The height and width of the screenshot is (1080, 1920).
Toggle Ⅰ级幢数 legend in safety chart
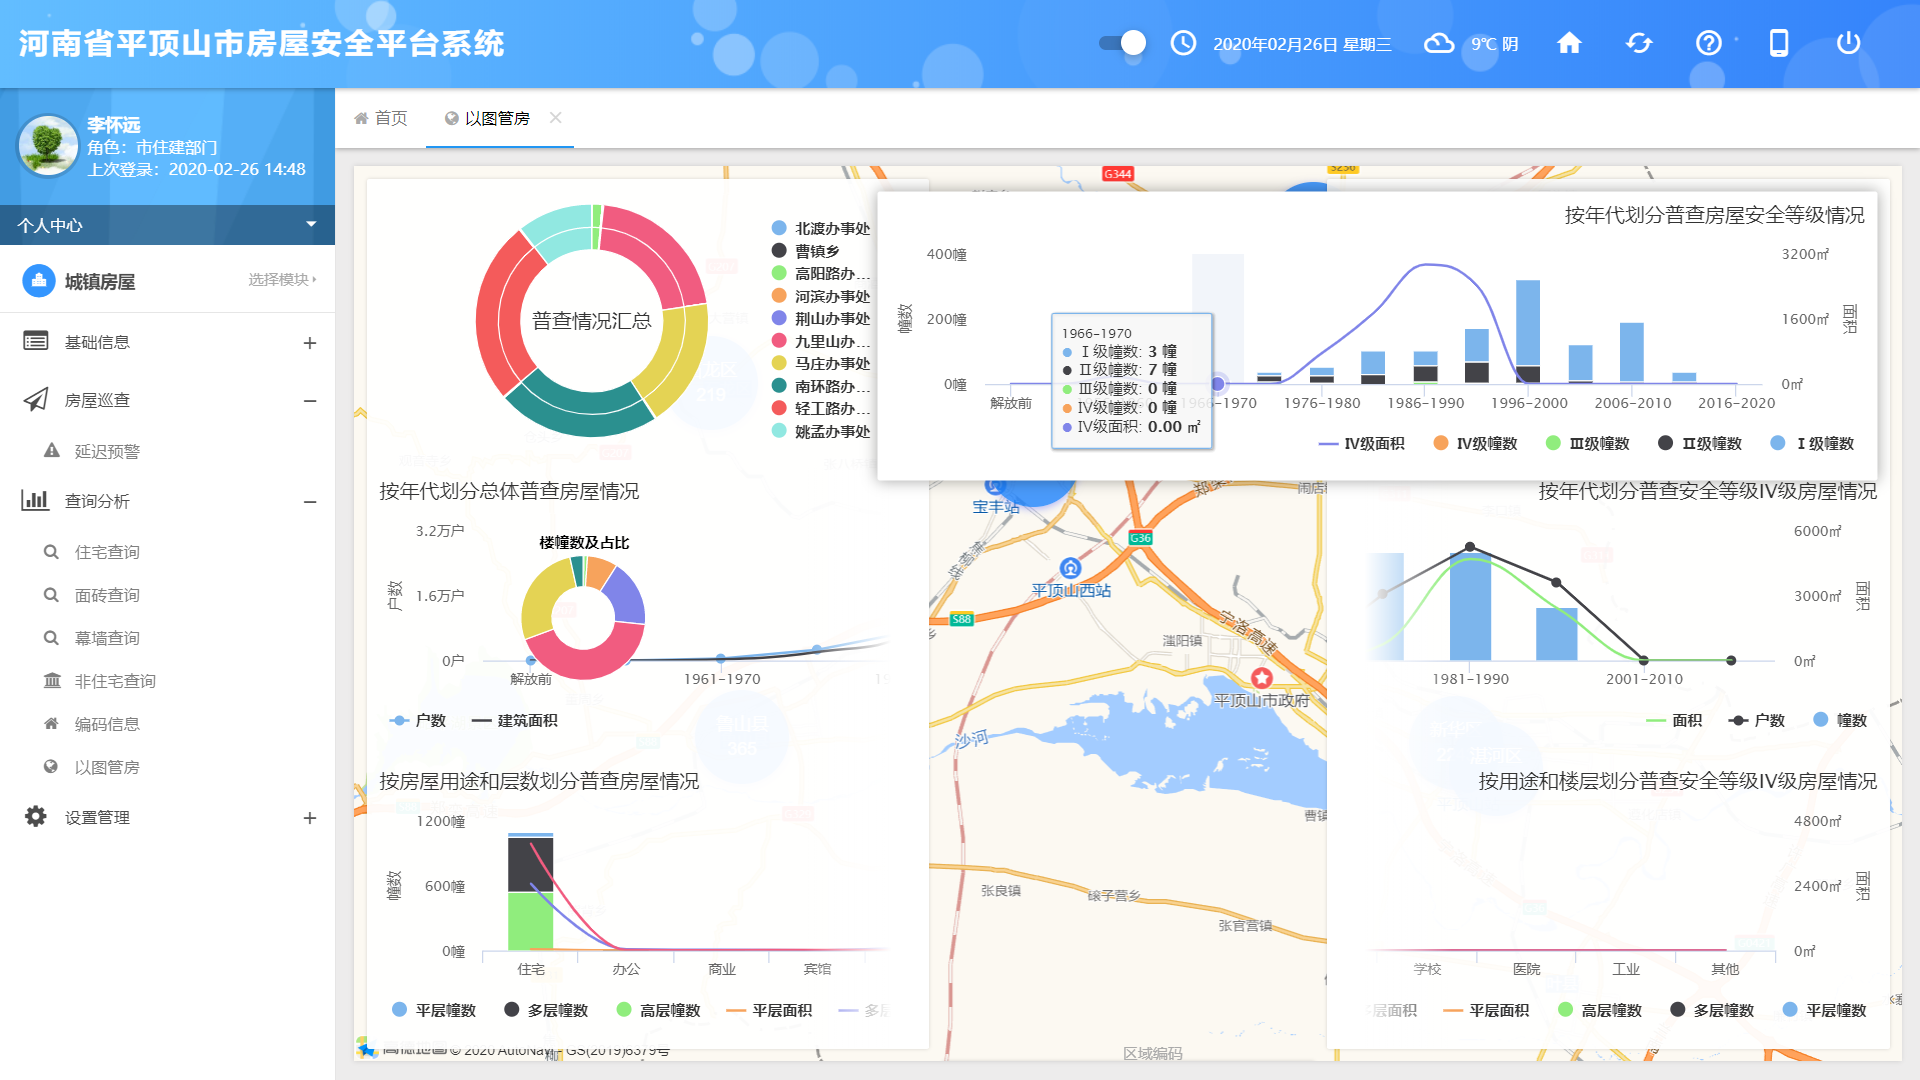tap(1812, 443)
